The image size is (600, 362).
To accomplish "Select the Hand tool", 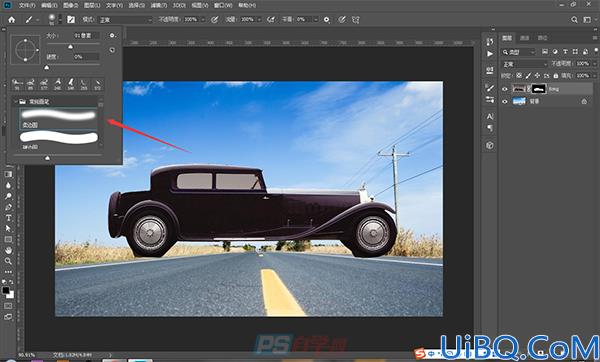I will point(8,250).
